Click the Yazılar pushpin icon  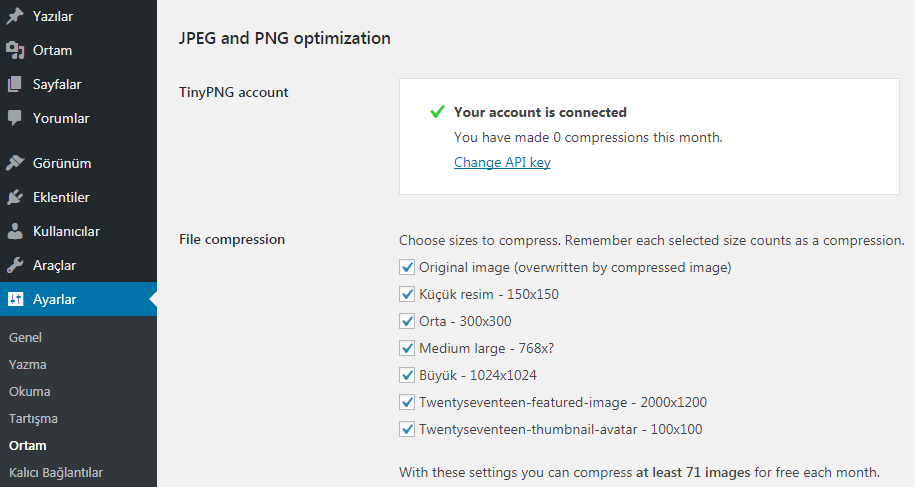pyautogui.click(x=15, y=16)
